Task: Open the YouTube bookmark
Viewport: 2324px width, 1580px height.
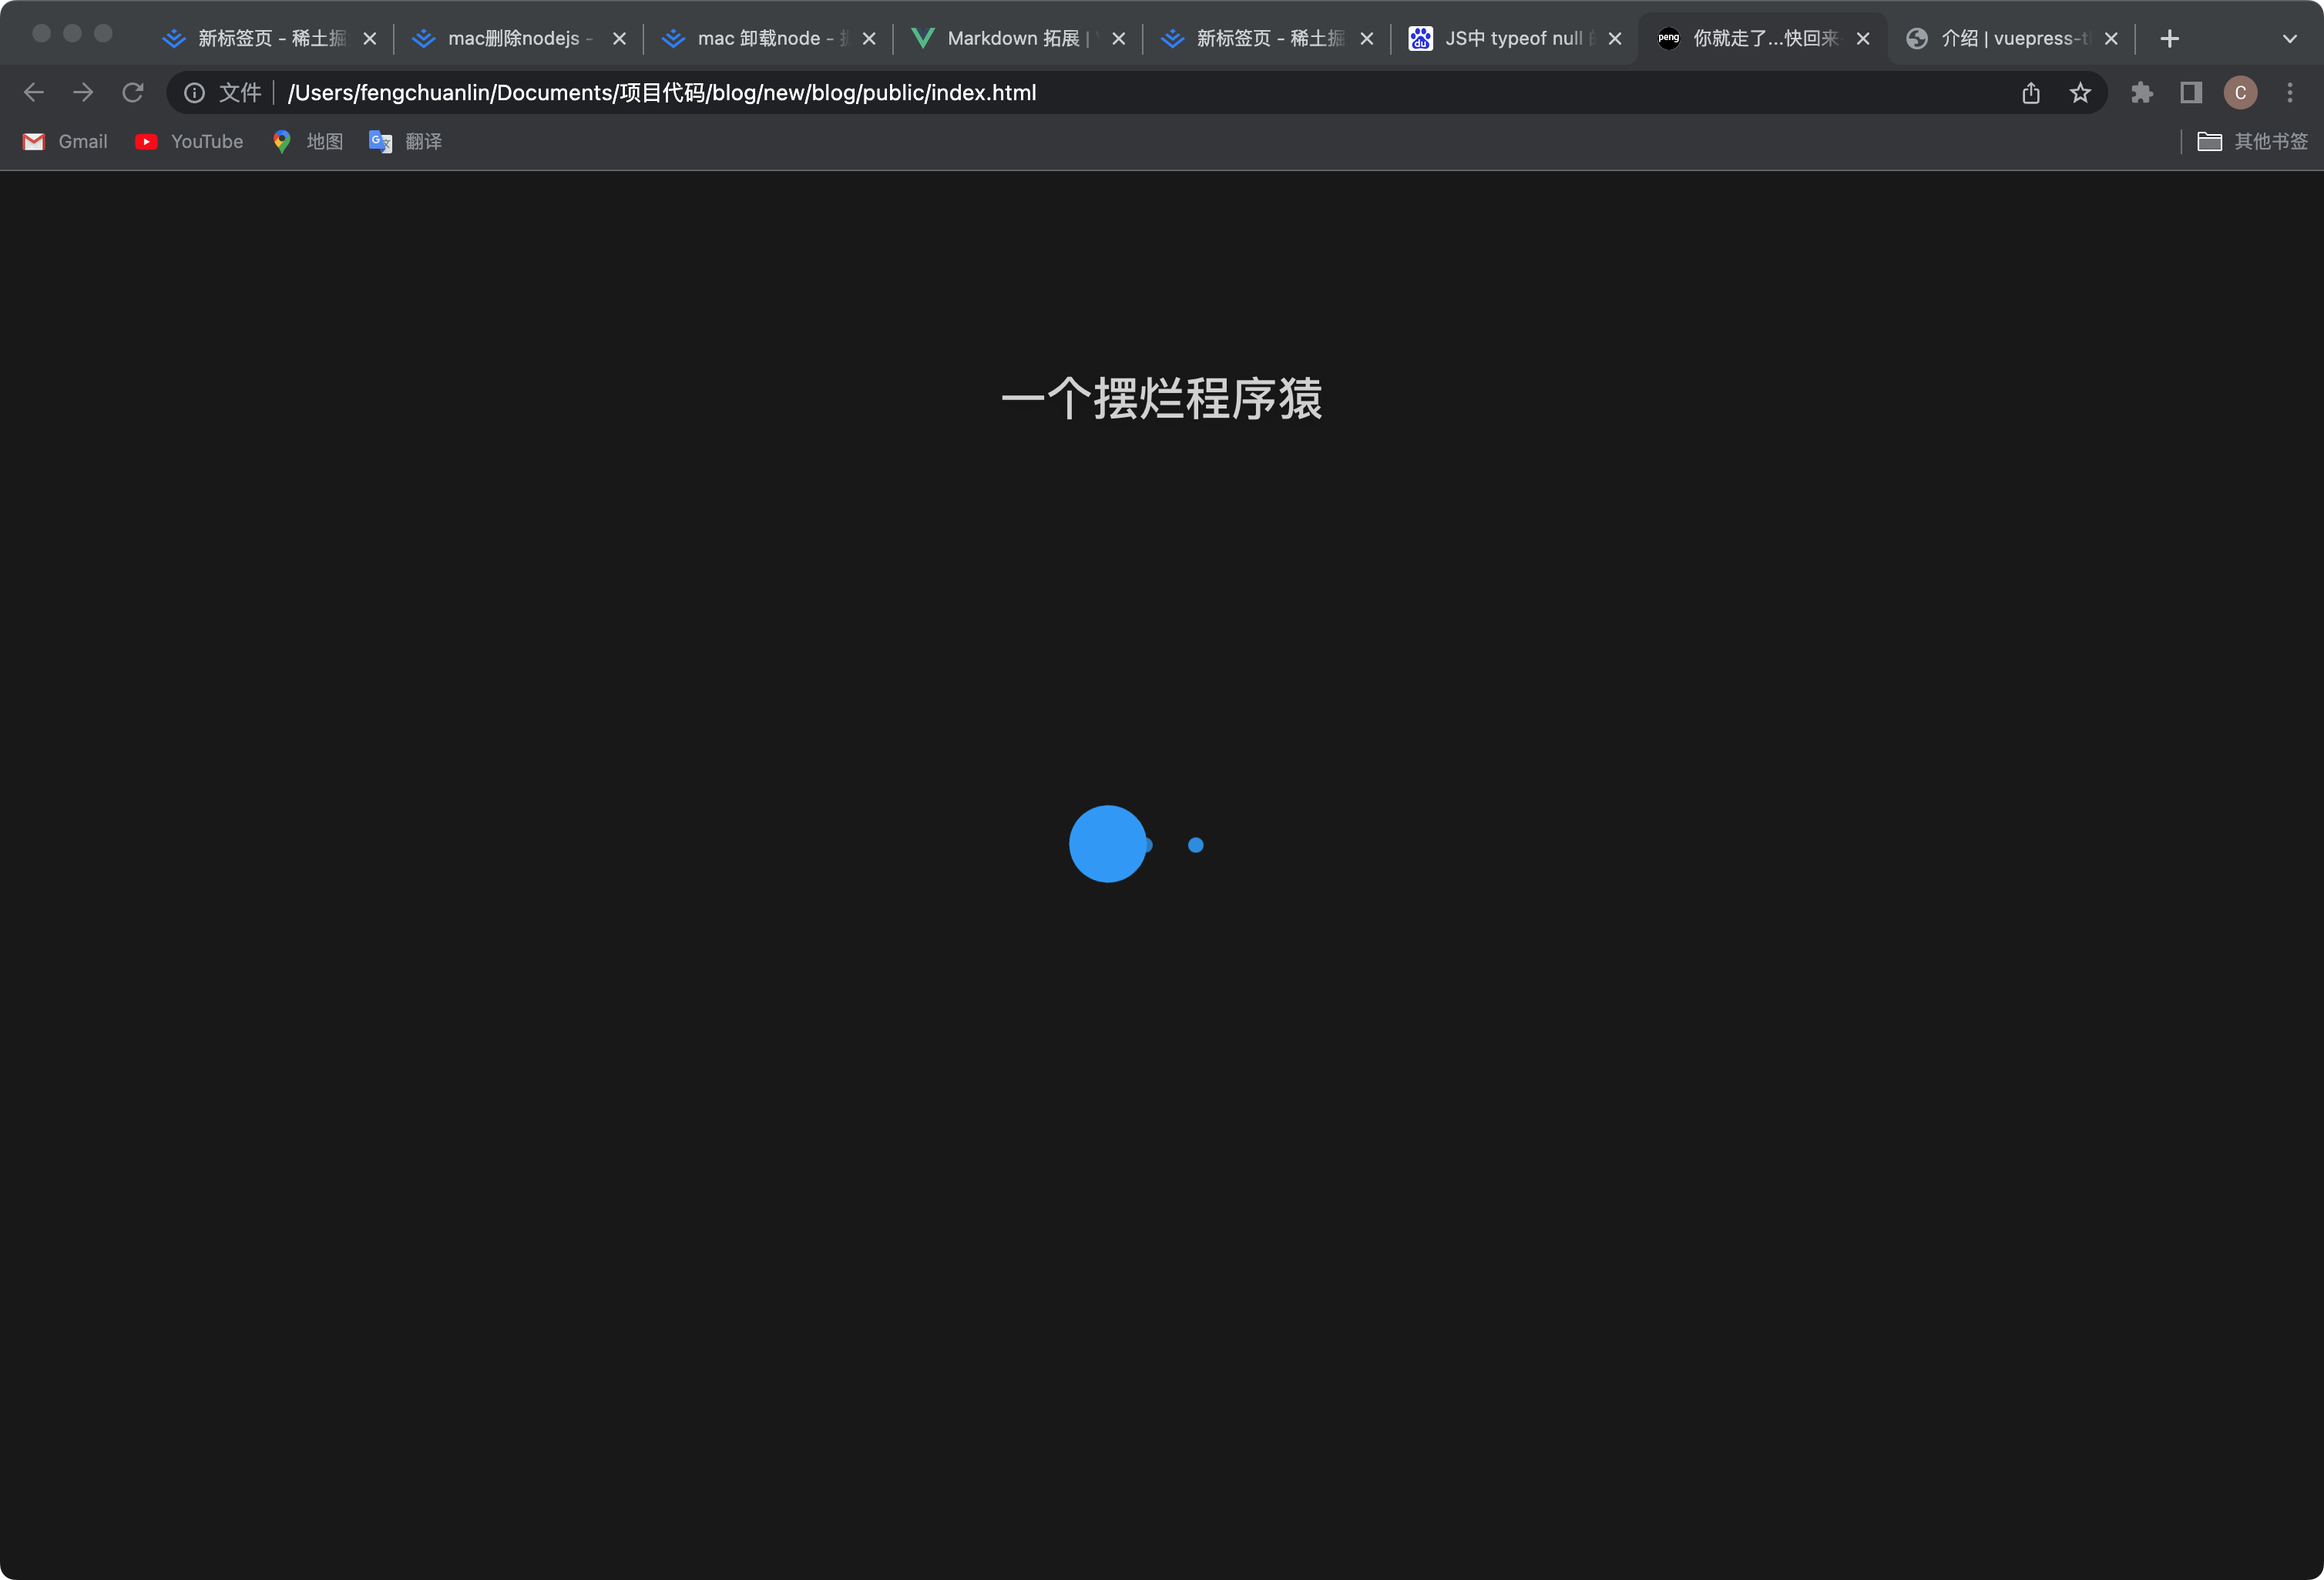Action: pyautogui.click(x=189, y=142)
